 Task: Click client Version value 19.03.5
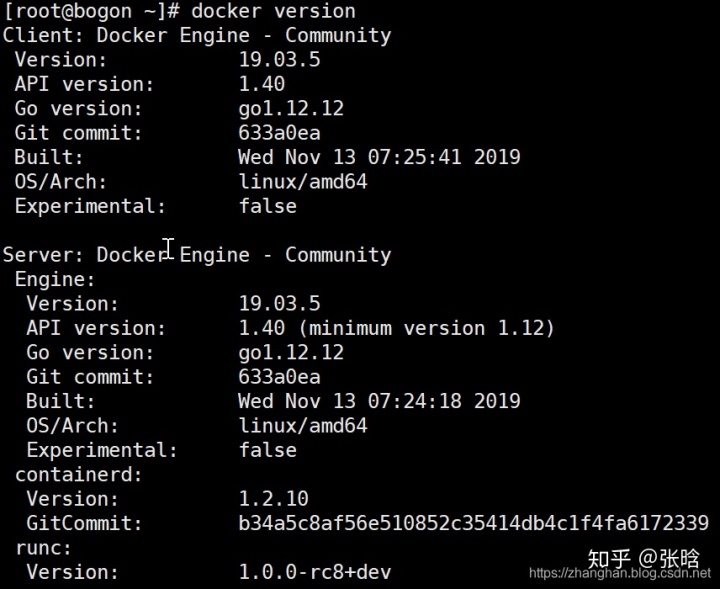[279, 60]
